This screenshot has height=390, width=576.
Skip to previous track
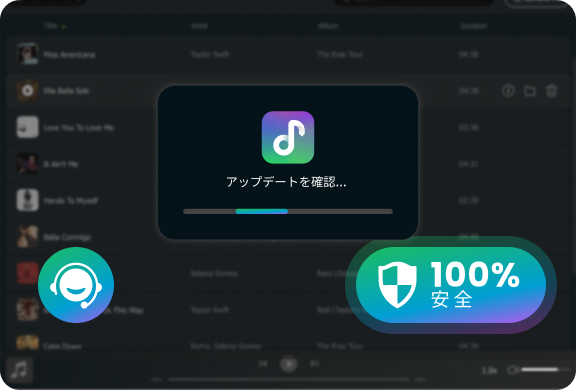pos(263,364)
